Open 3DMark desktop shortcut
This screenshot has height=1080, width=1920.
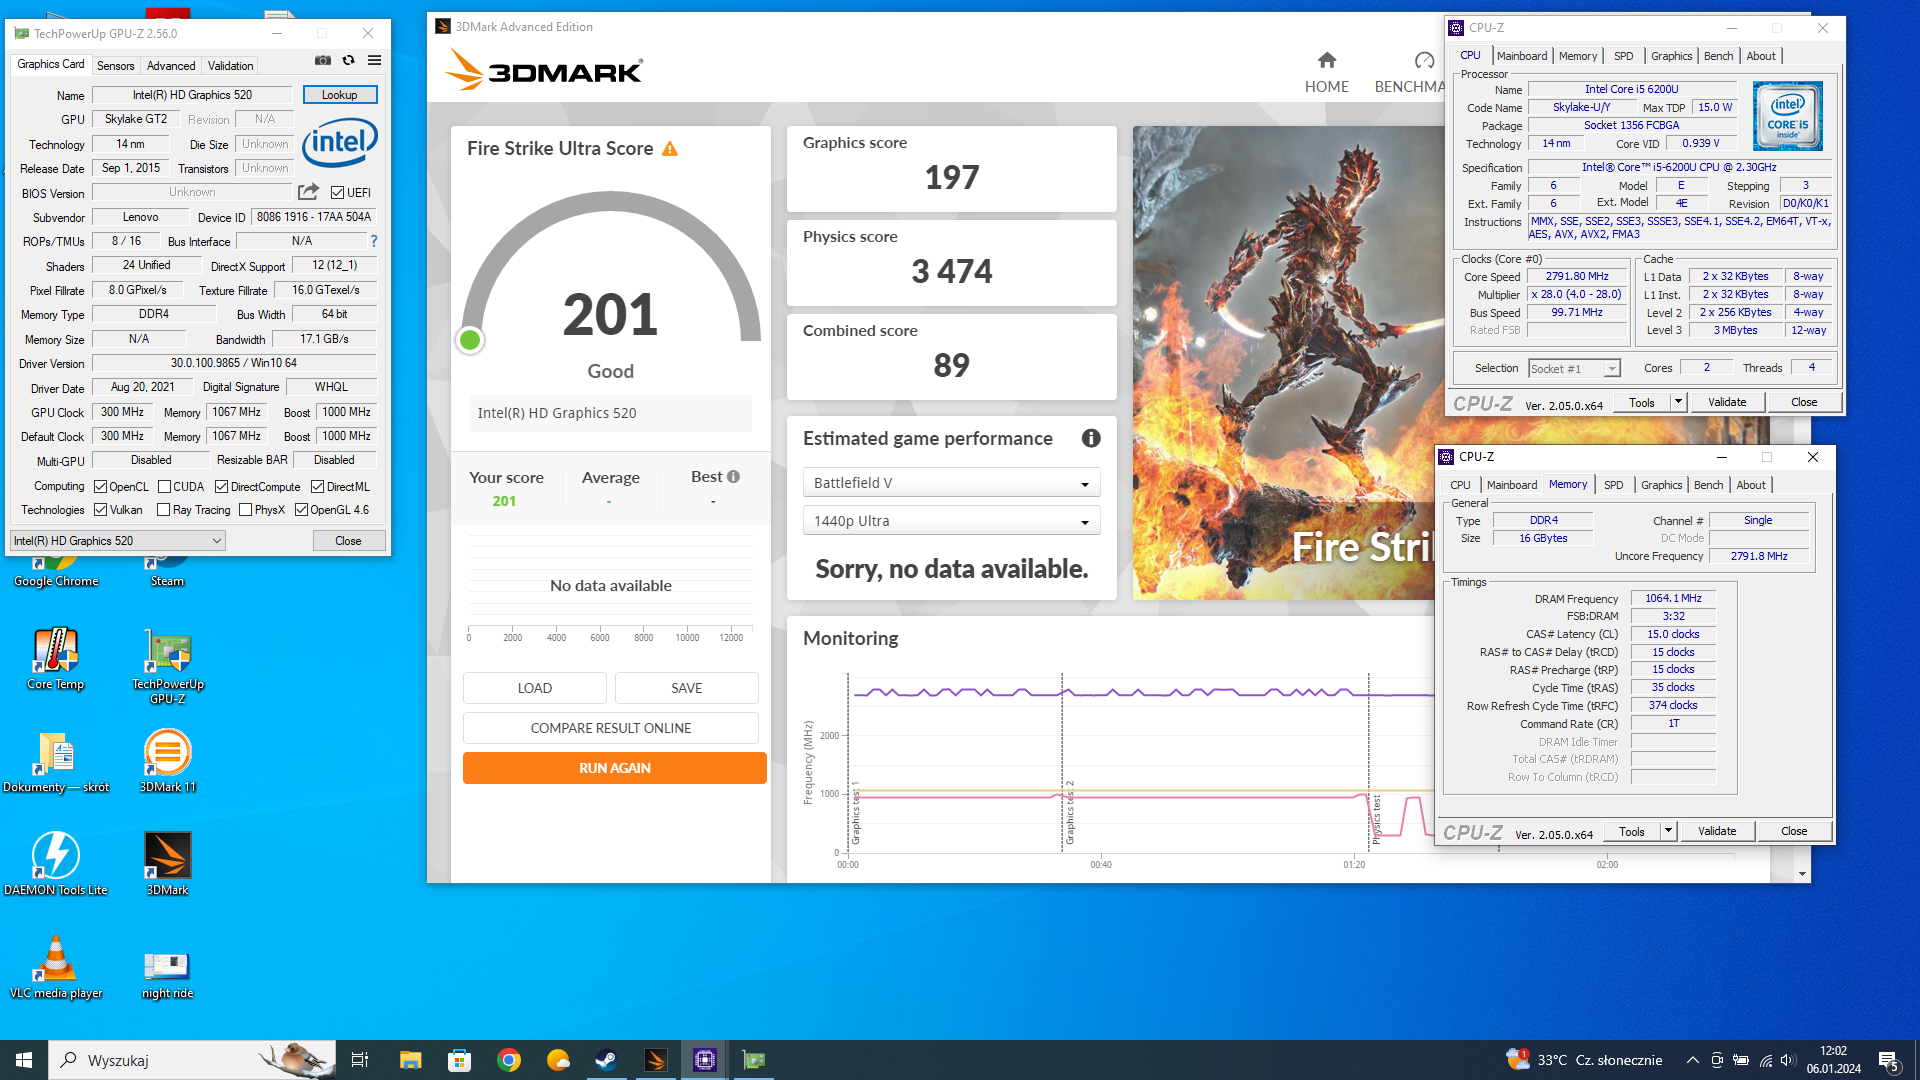[x=167, y=864]
